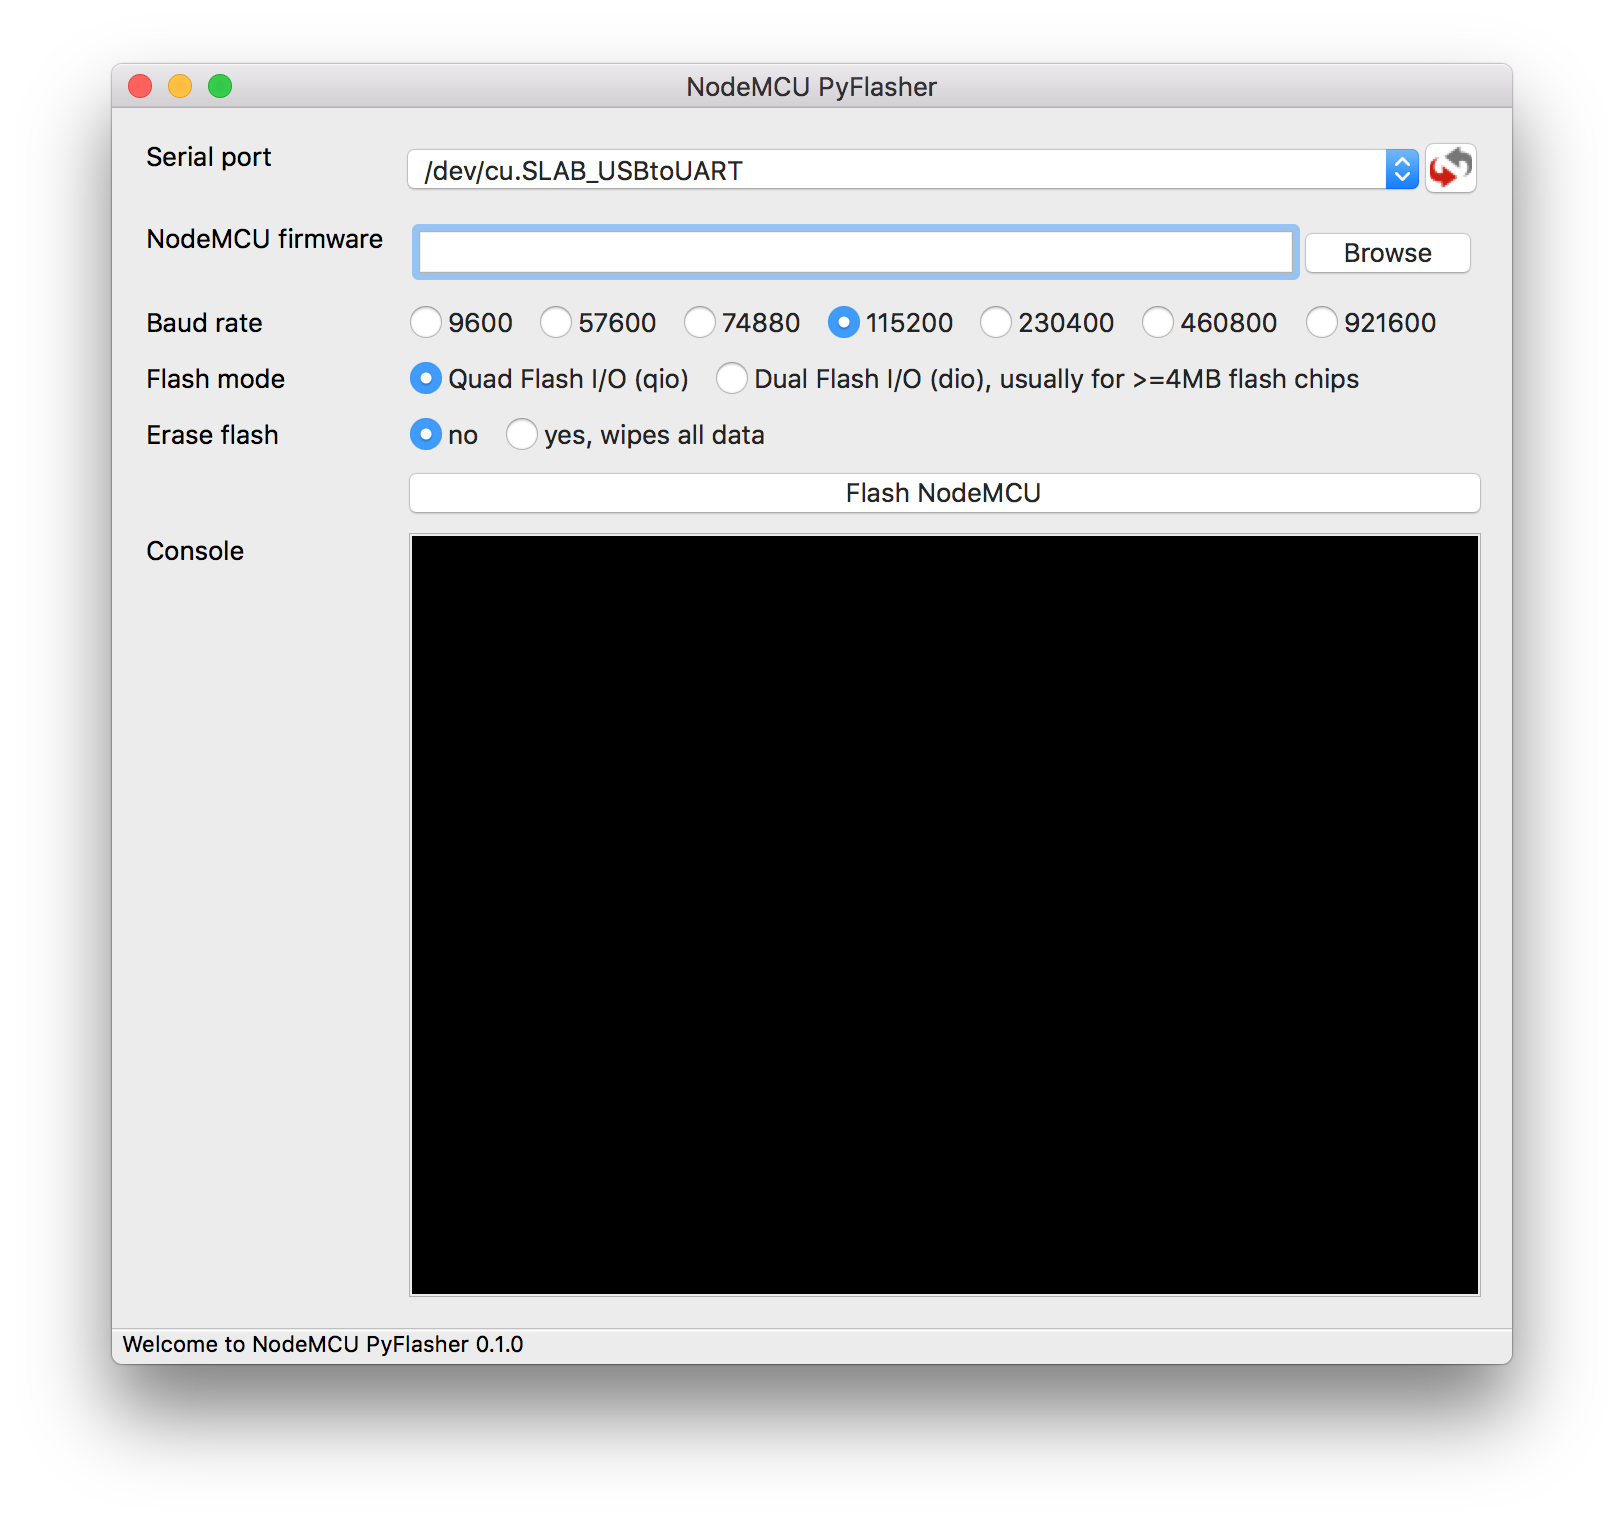1624x1524 pixels.
Task: Click the Baud rate label
Action: tap(205, 323)
